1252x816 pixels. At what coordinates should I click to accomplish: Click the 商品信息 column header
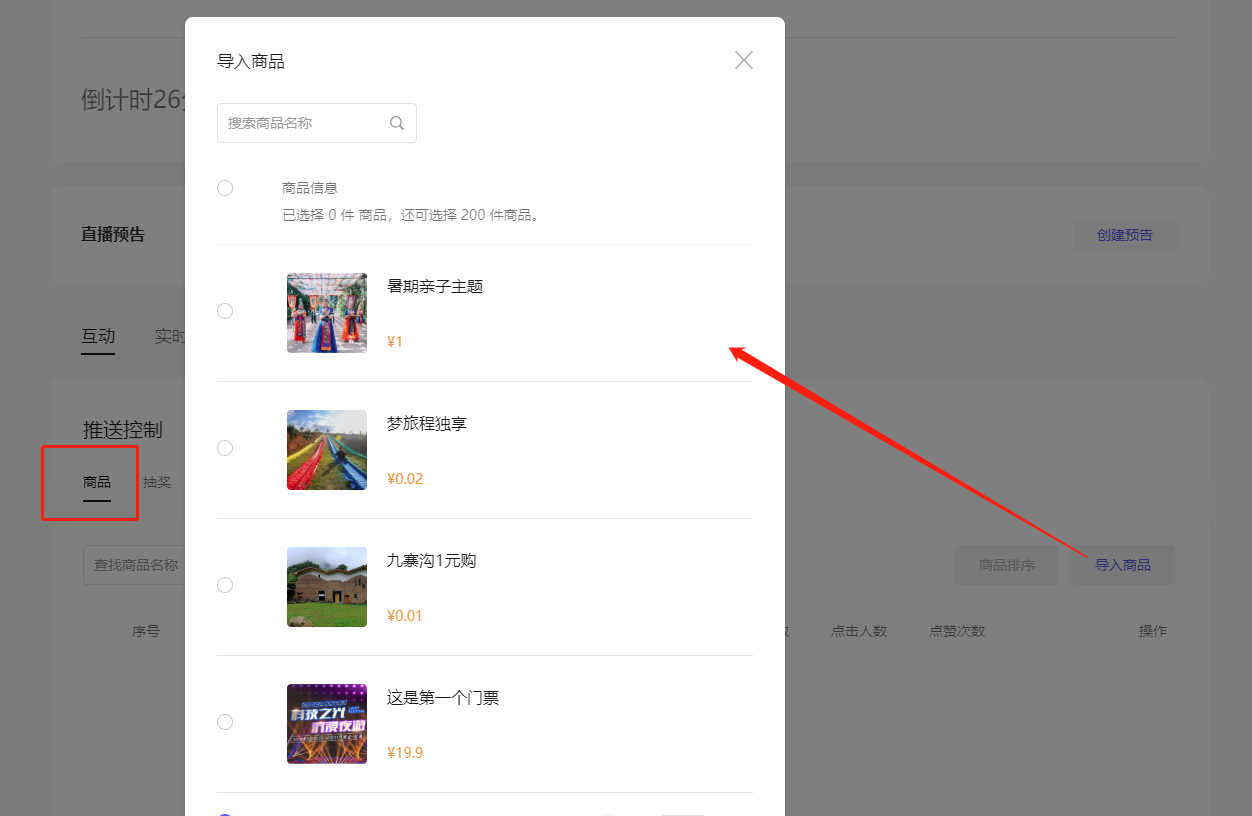click(310, 188)
